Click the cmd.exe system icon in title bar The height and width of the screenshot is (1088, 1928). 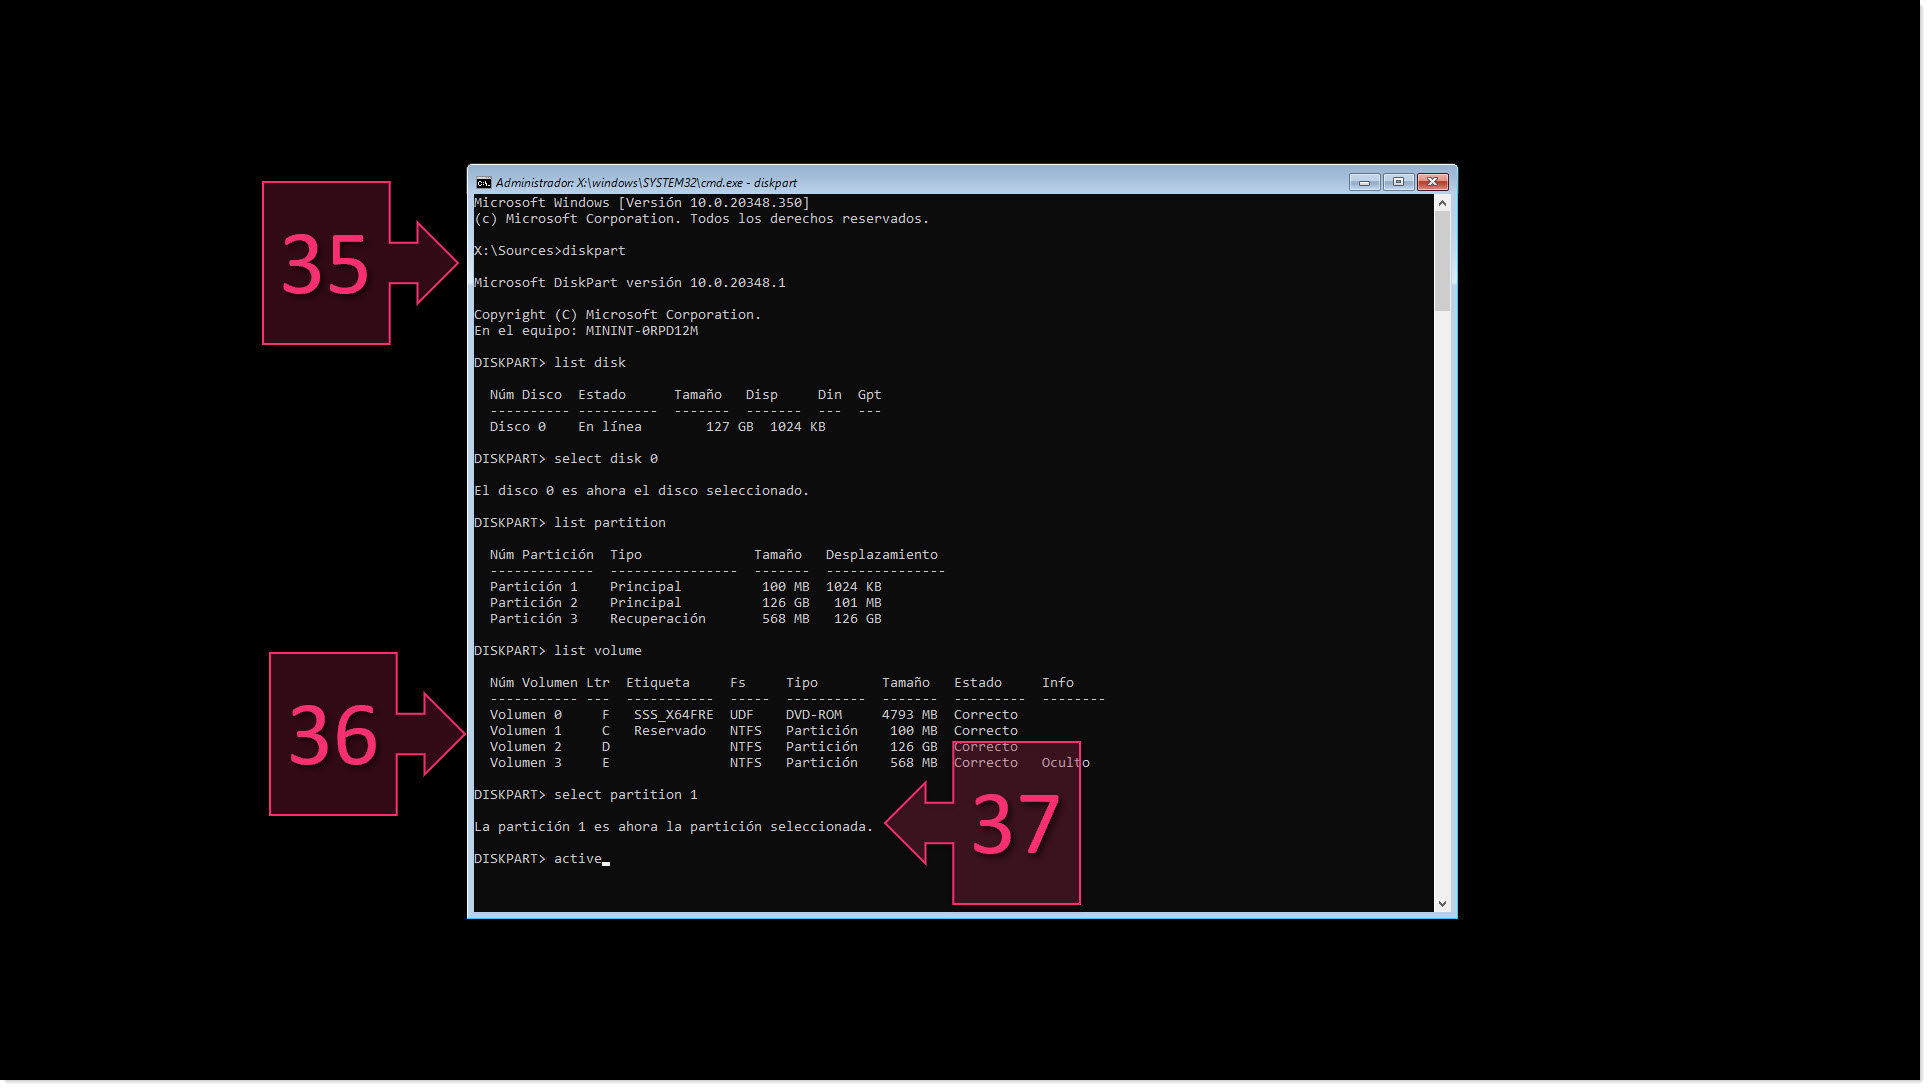[482, 182]
